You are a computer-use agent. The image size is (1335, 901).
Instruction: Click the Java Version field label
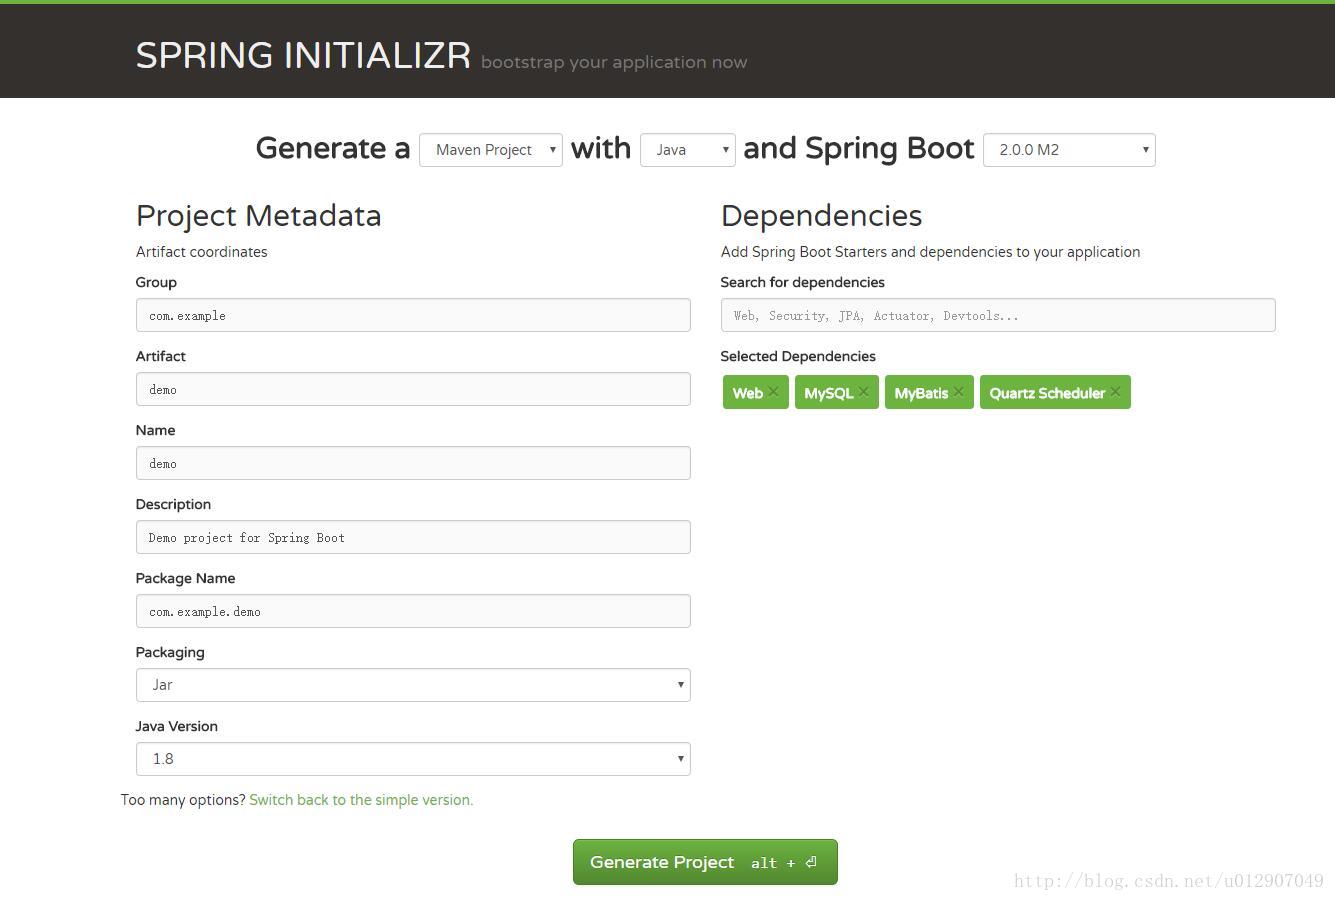click(177, 726)
